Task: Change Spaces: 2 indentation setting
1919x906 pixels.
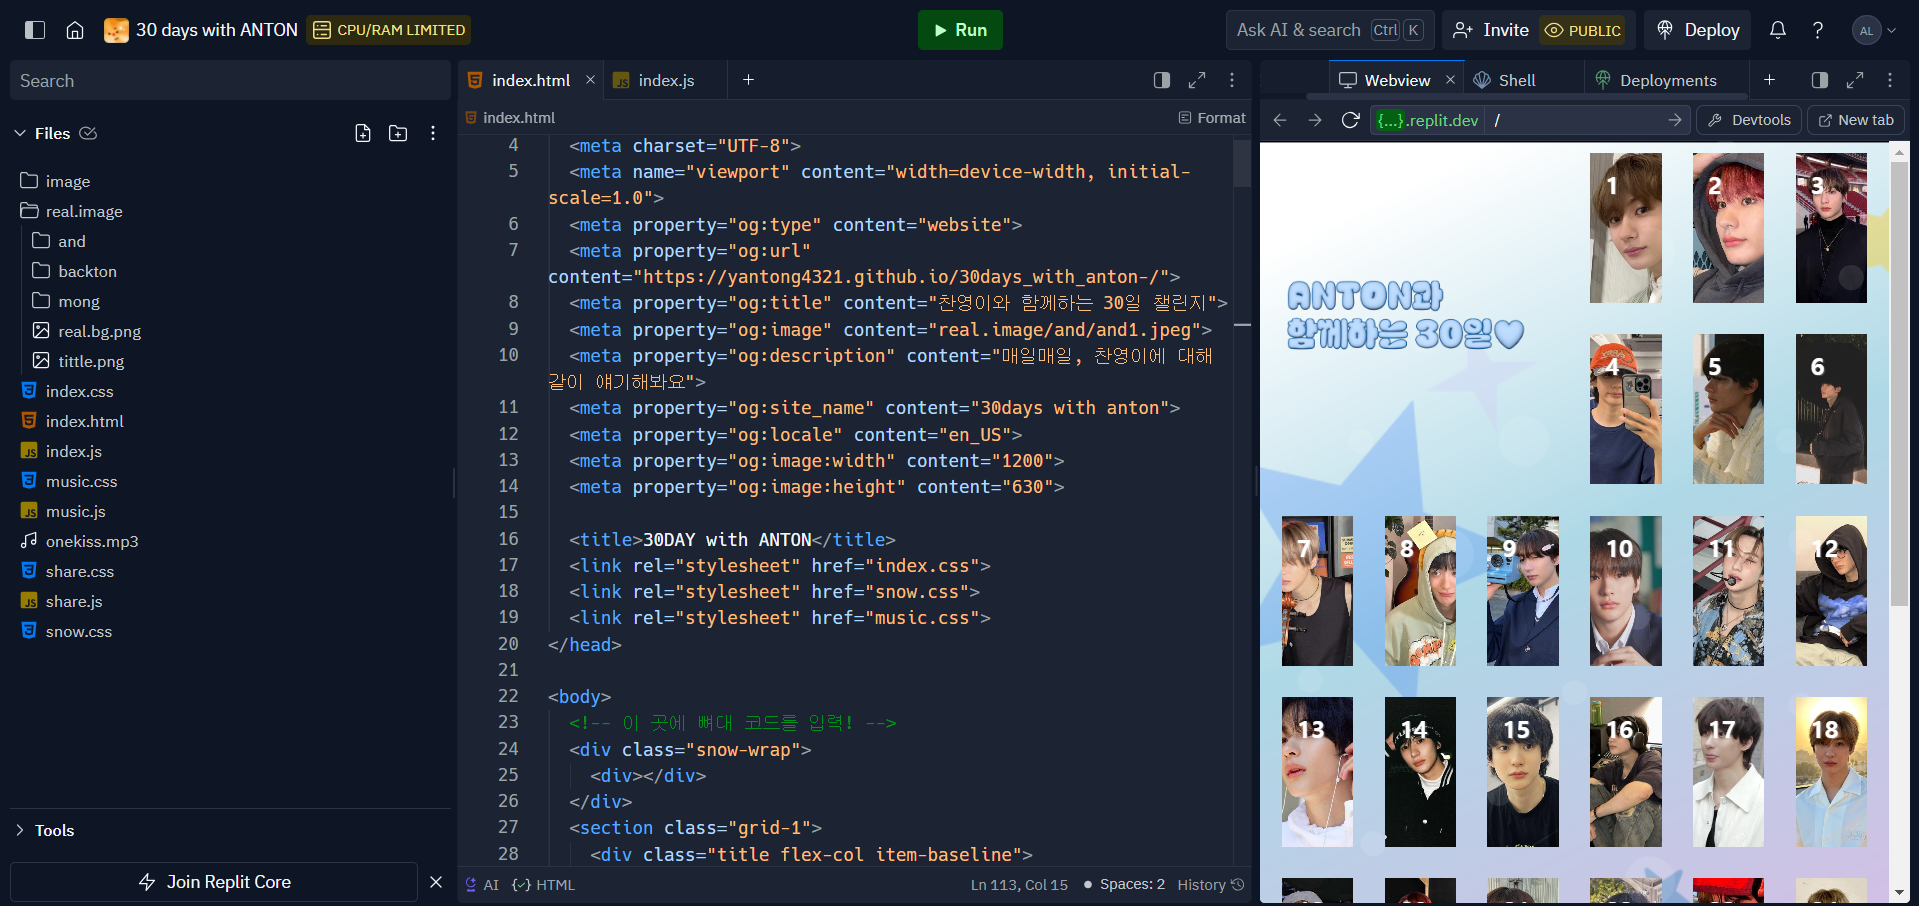Action: 1132,885
